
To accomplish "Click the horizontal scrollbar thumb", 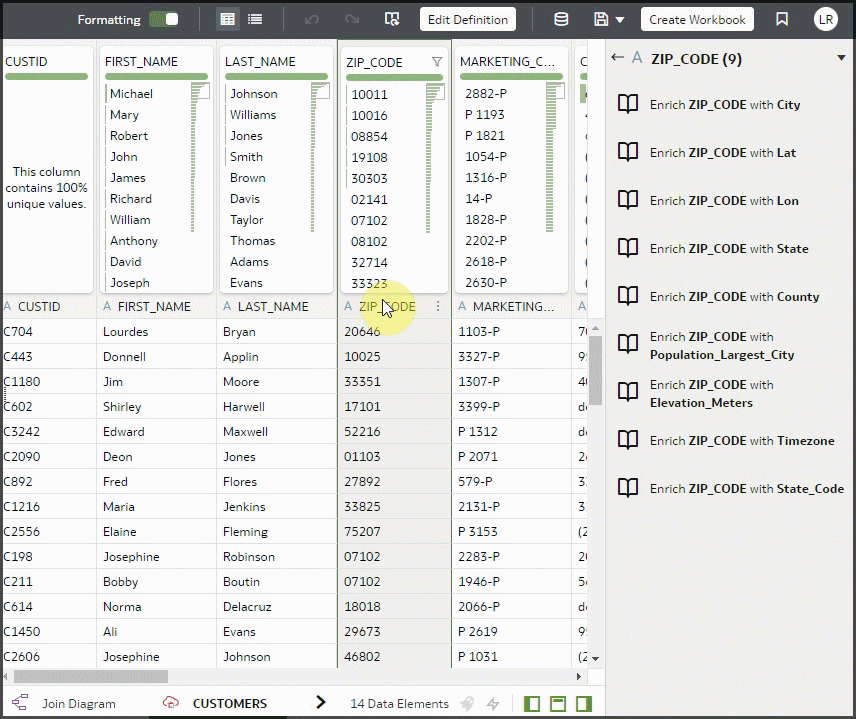I will pyautogui.click(x=91, y=676).
